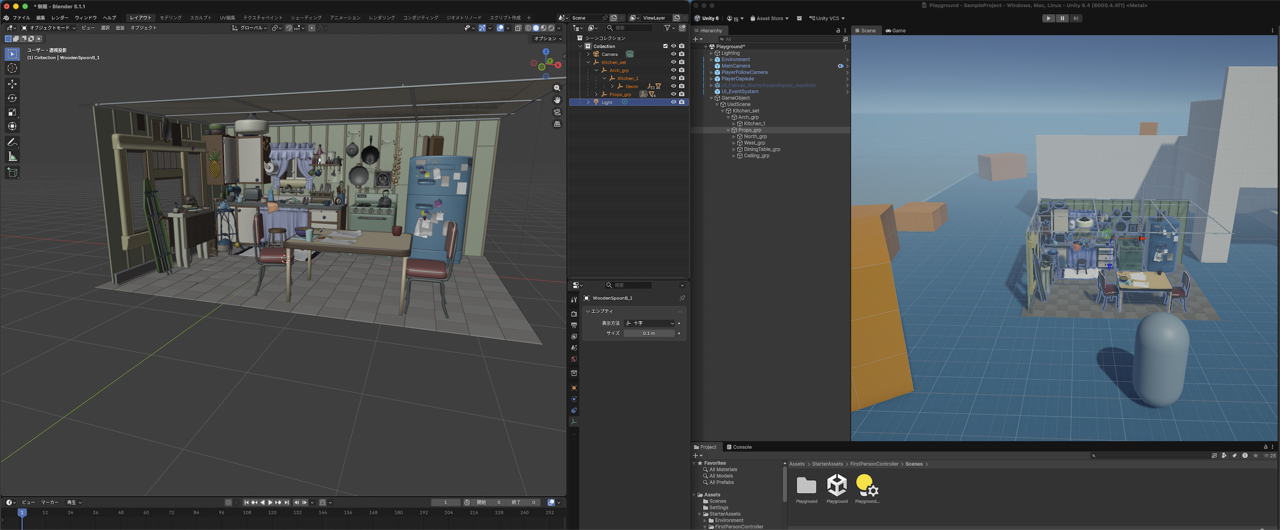The width and height of the screenshot is (1280, 530).
Task: Open the Unity Hierarchy add plus dropdown
Action: 697,39
